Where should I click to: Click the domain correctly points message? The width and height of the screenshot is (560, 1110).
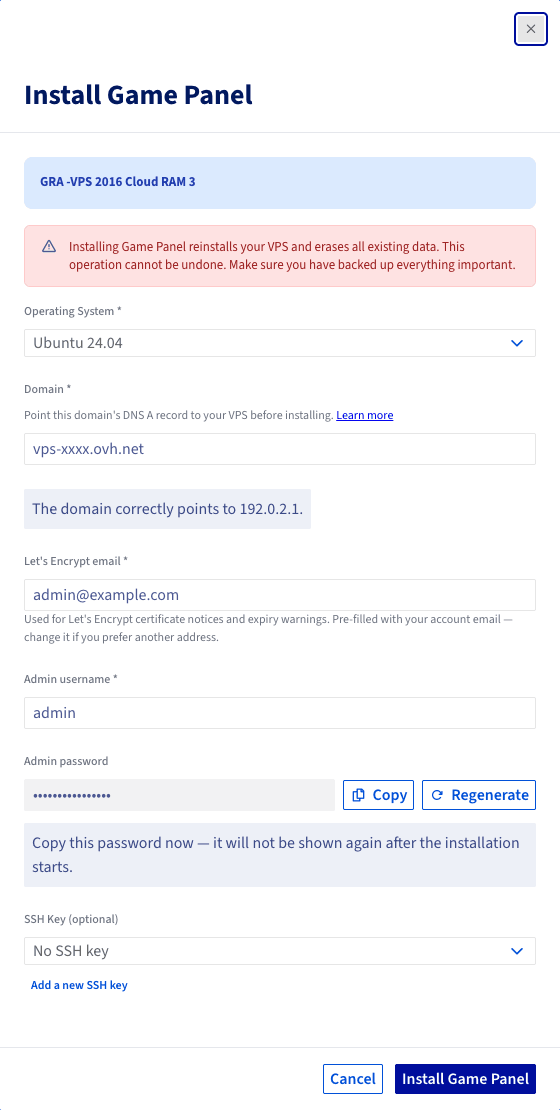click(168, 508)
